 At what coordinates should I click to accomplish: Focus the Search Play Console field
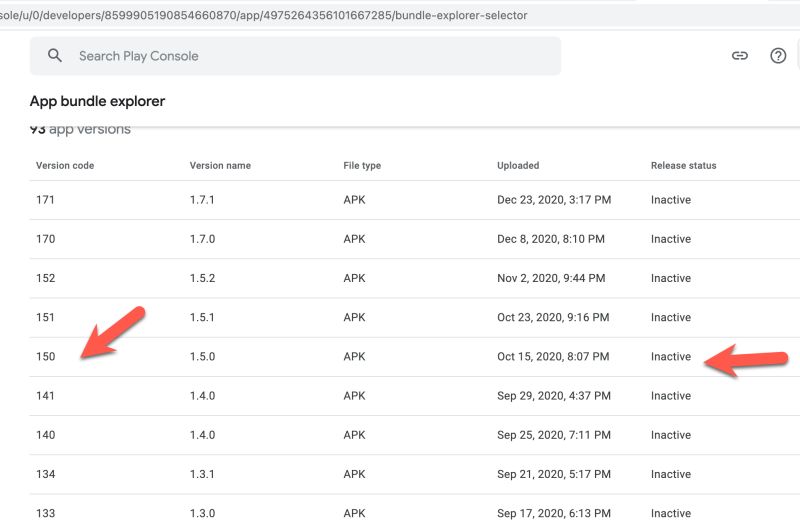[x=295, y=56]
